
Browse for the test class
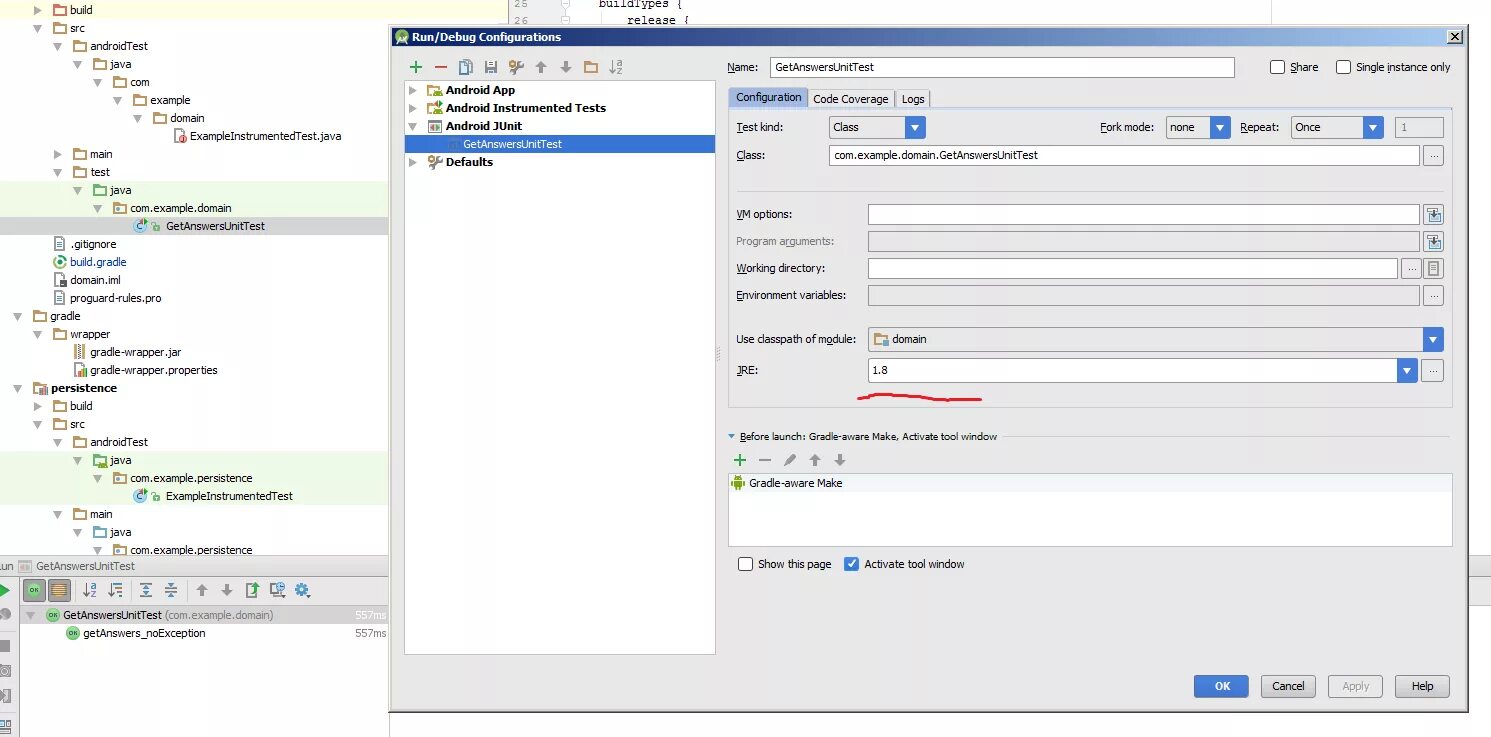(1434, 155)
